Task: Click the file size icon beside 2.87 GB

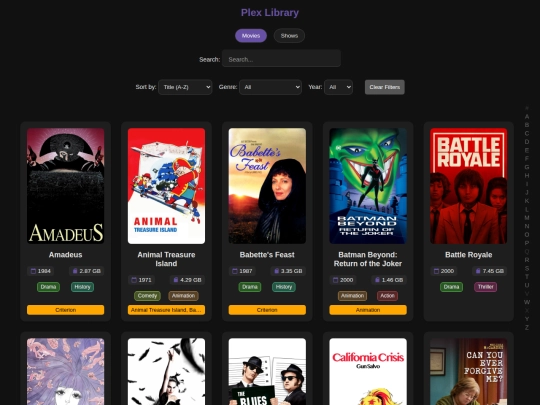Action: click(x=75, y=271)
